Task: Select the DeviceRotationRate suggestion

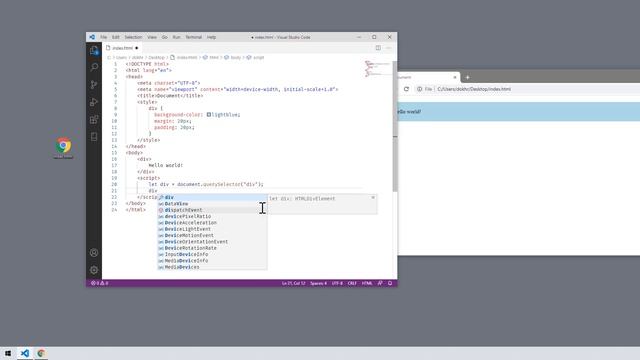Action: (212, 248)
